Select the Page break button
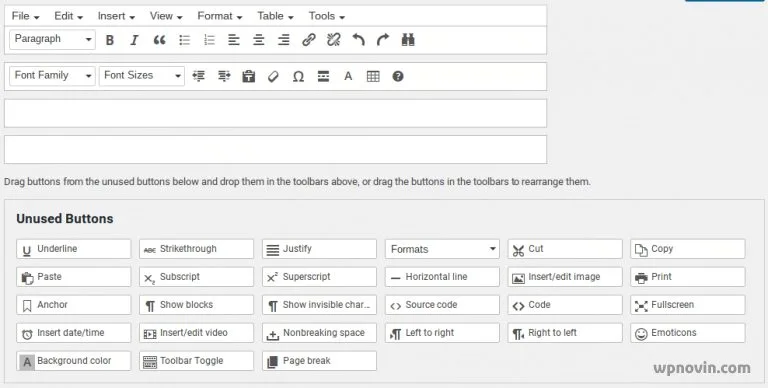 (319, 361)
